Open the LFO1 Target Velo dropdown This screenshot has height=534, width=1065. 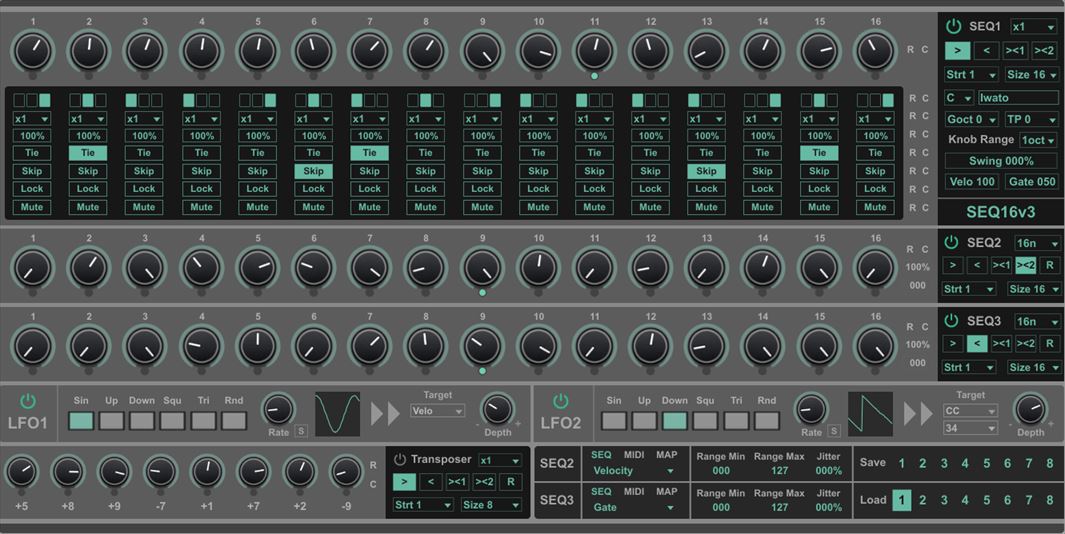(437, 411)
